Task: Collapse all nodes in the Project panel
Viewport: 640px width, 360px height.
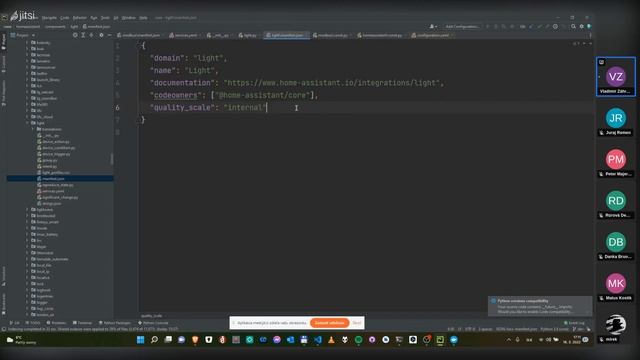Action: coord(91,35)
